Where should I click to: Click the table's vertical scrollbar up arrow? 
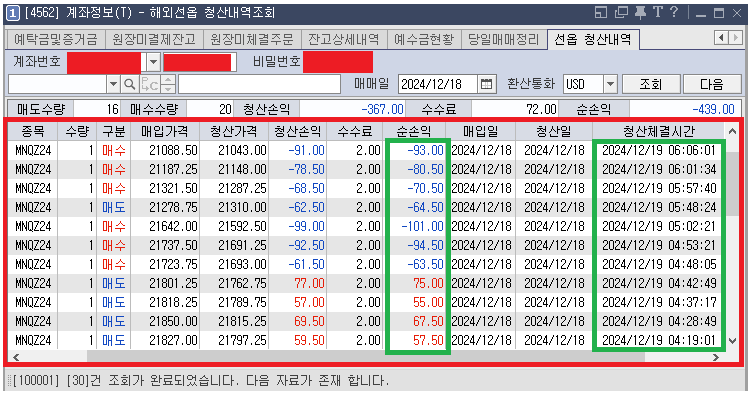coord(732,131)
